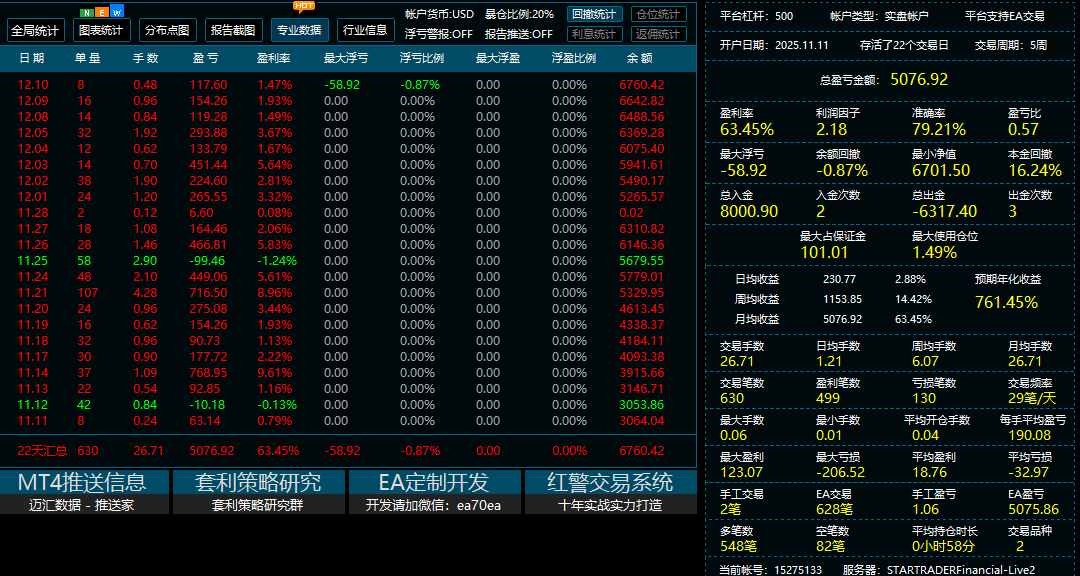This screenshot has width=1080, height=576.
Task: Click balance 0.02 in the 11.28 row
Action: [632, 212]
